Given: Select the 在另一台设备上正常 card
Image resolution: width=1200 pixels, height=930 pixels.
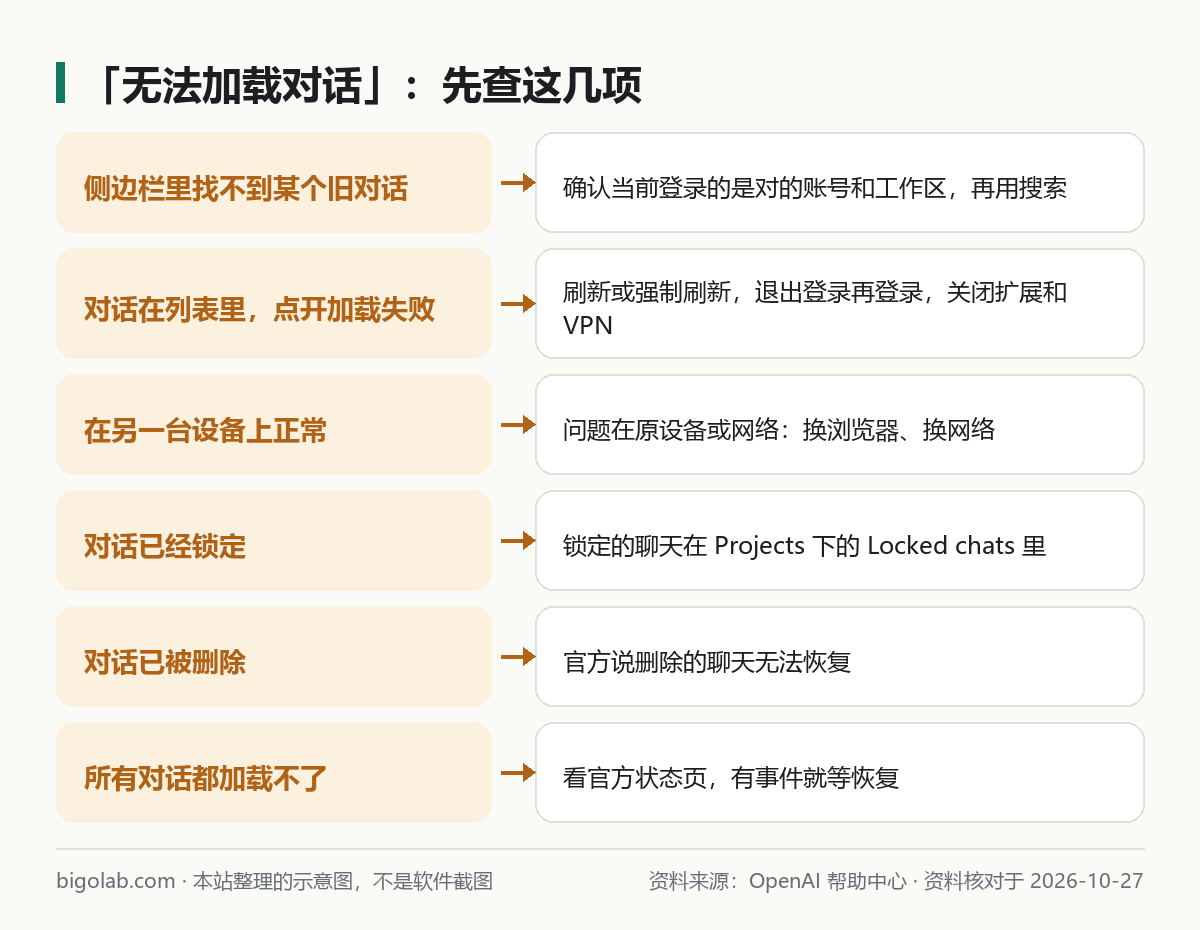Looking at the screenshot, I should point(274,425).
